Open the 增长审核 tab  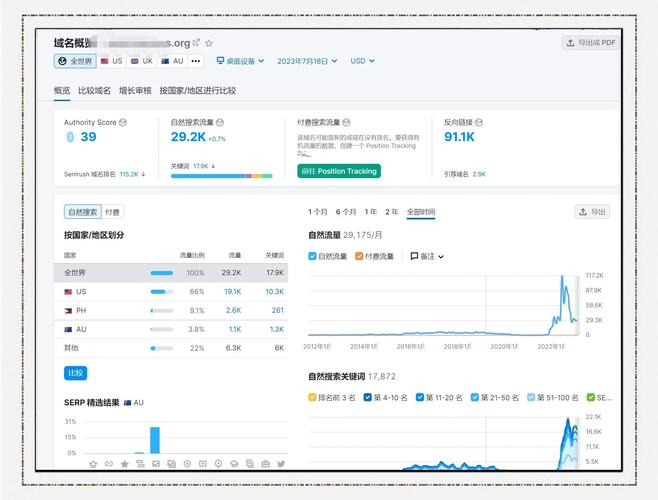[x=135, y=91]
